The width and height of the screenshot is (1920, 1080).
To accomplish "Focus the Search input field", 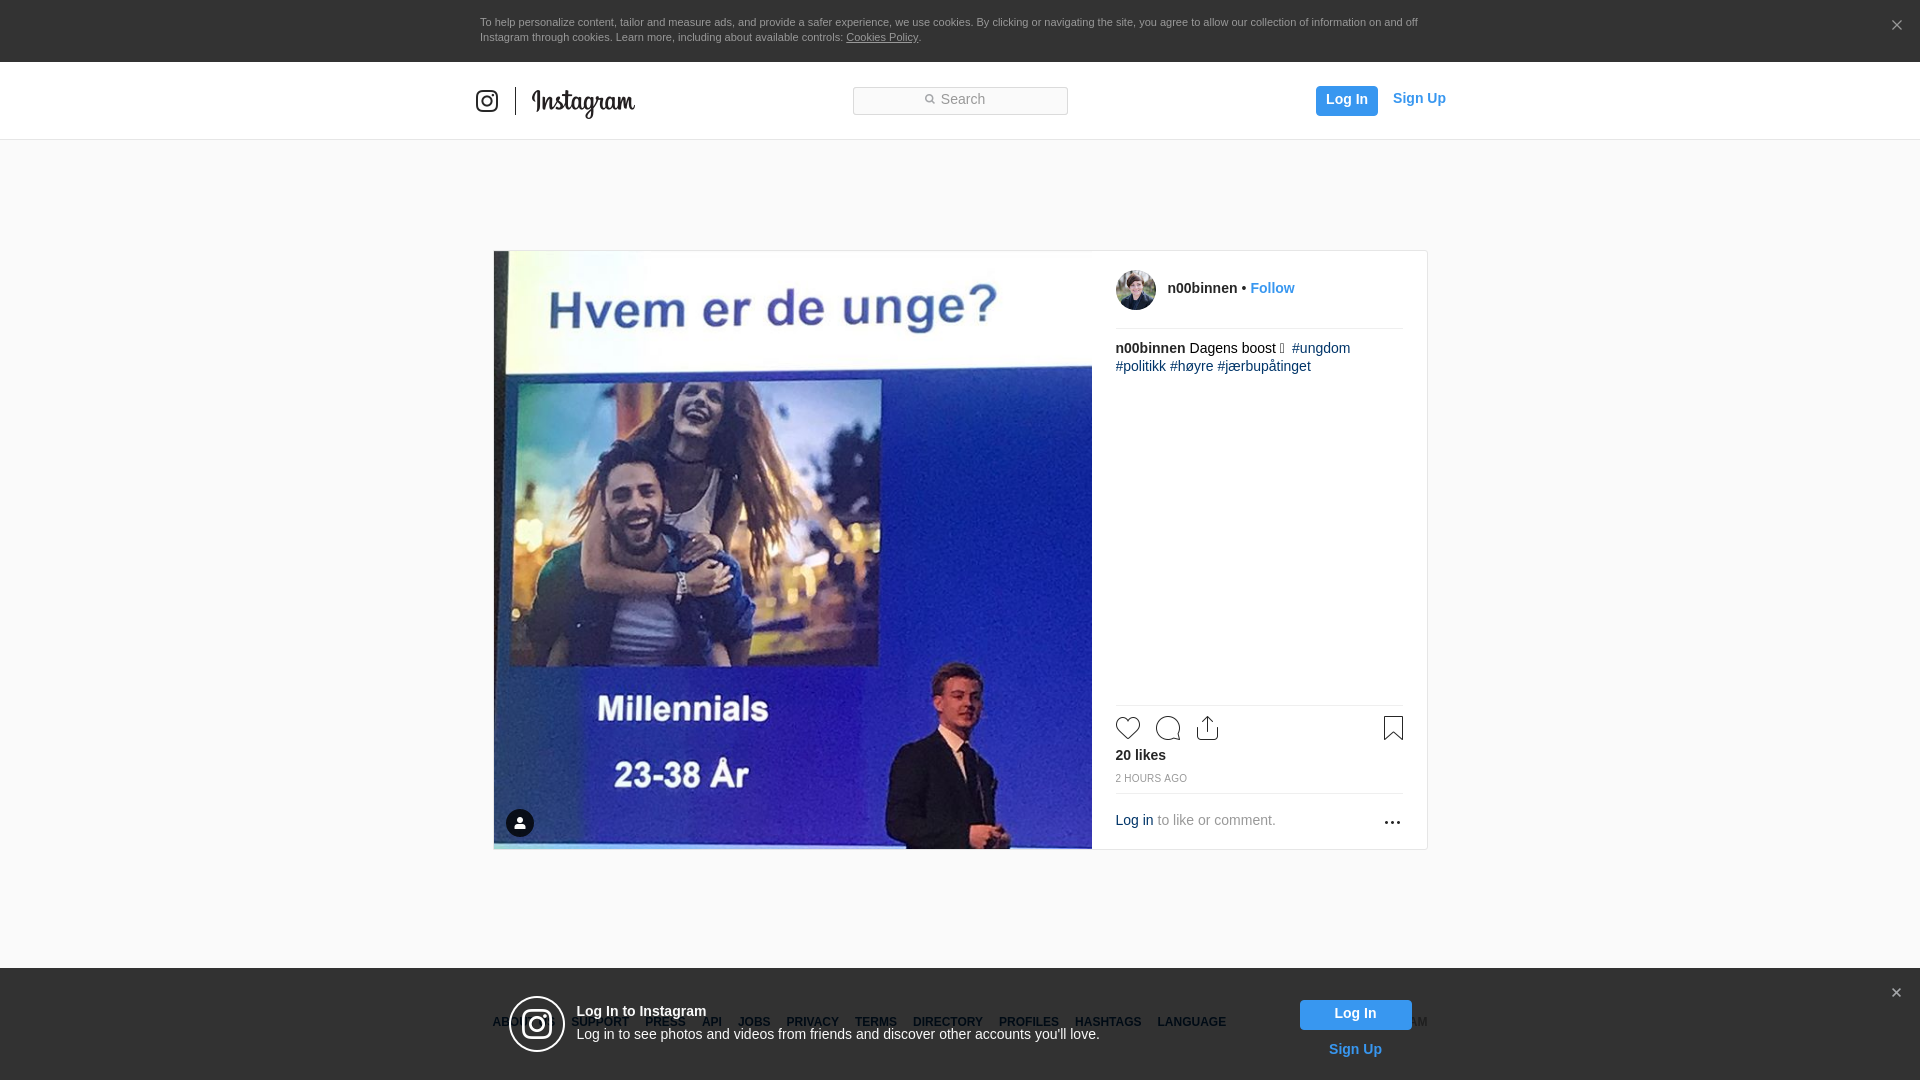I will tap(960, 100).
